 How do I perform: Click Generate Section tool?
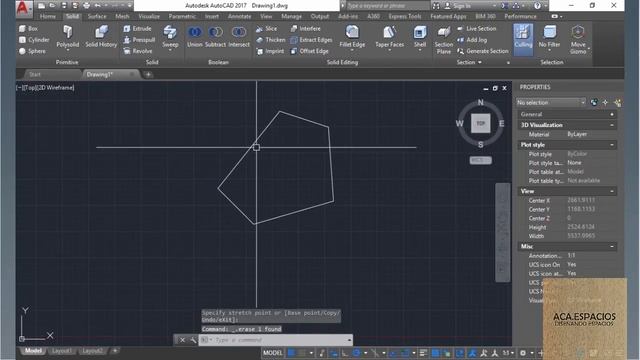coord(482,51)
